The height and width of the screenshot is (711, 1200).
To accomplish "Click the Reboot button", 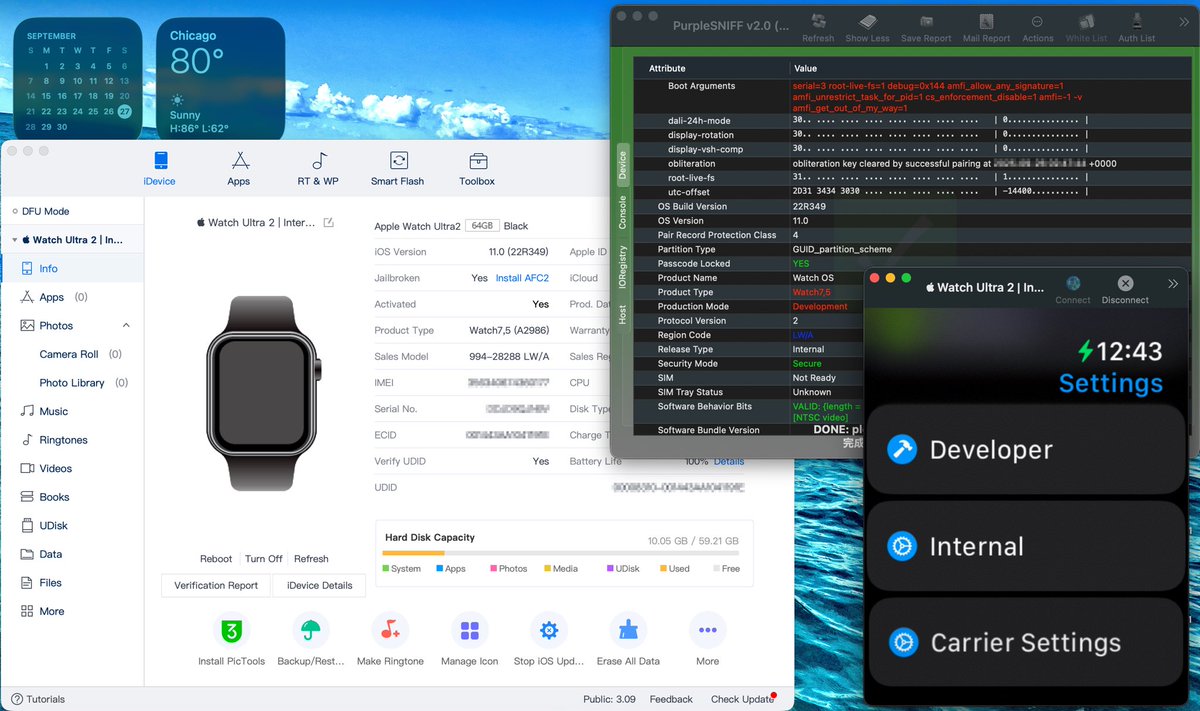I will click(216, 559).
